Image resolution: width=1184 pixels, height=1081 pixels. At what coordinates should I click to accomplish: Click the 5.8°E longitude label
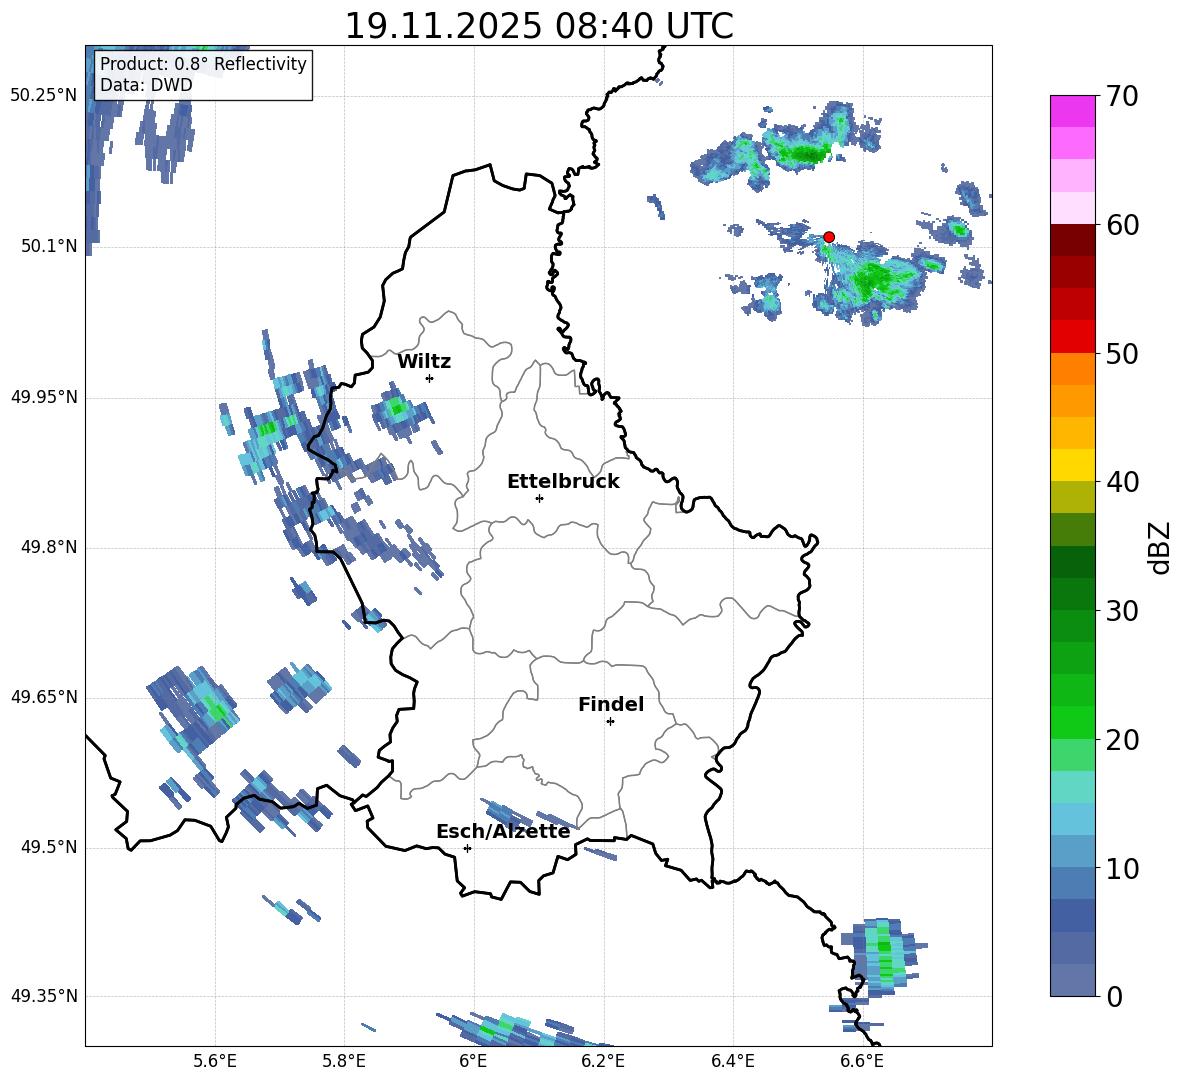click(x=344, y=1061)
